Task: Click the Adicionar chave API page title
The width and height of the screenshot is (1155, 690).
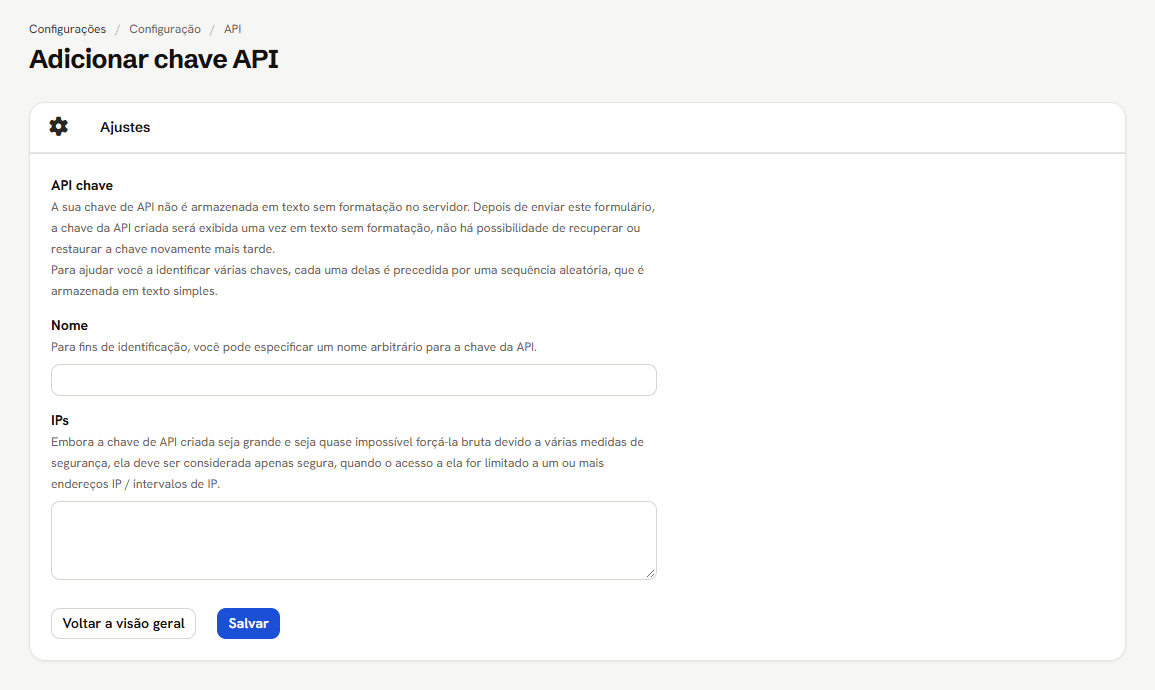Action: tap(154, 59)
